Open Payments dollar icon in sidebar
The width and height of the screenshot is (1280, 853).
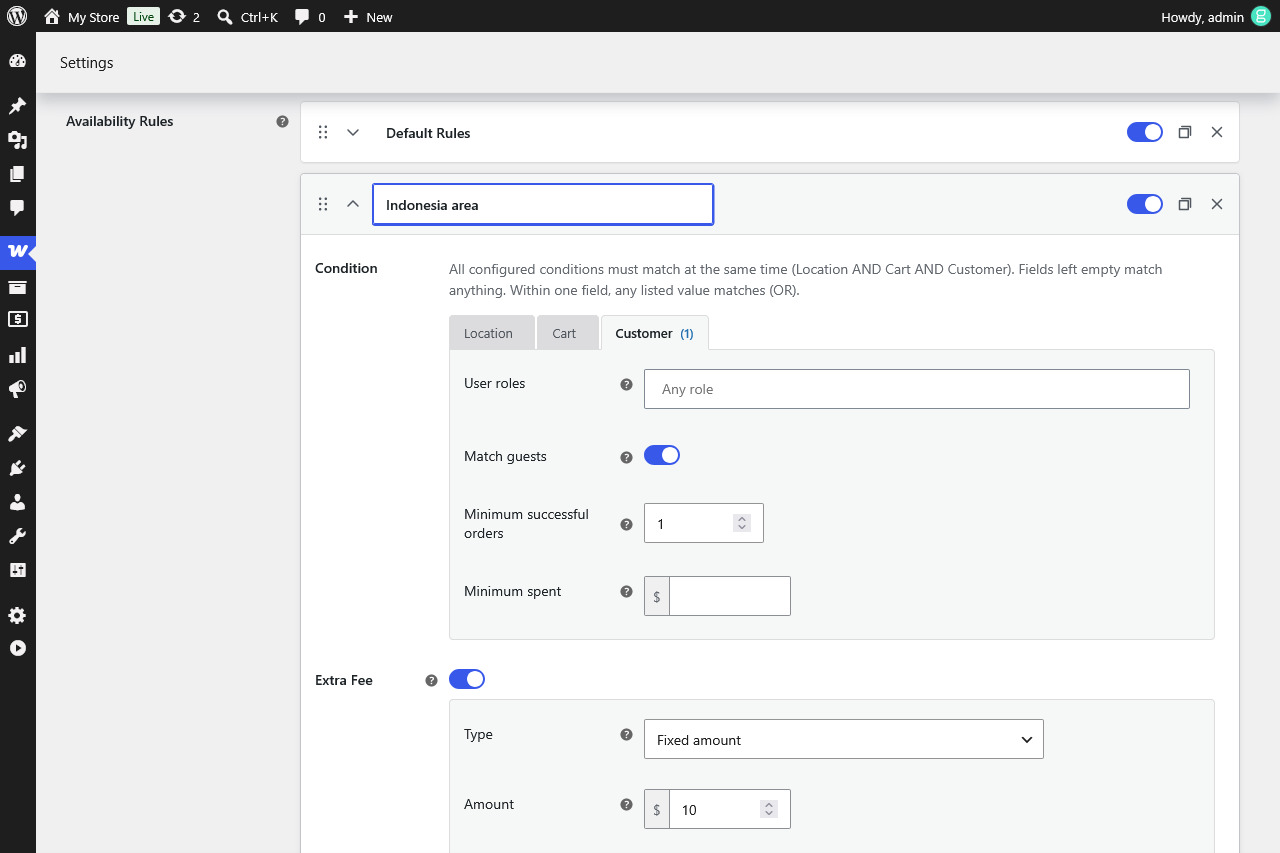pos(17,320)
